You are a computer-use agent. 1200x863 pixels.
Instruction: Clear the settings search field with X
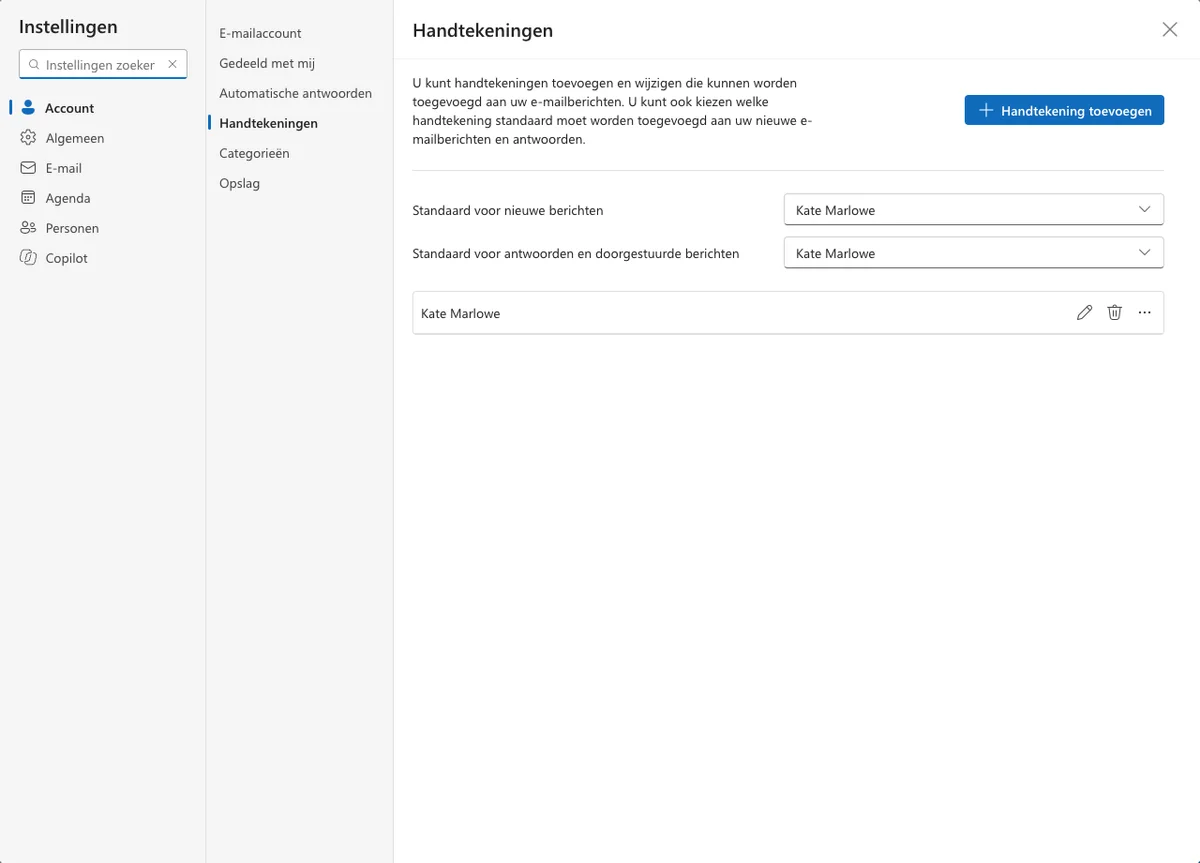tap(172, 64)
